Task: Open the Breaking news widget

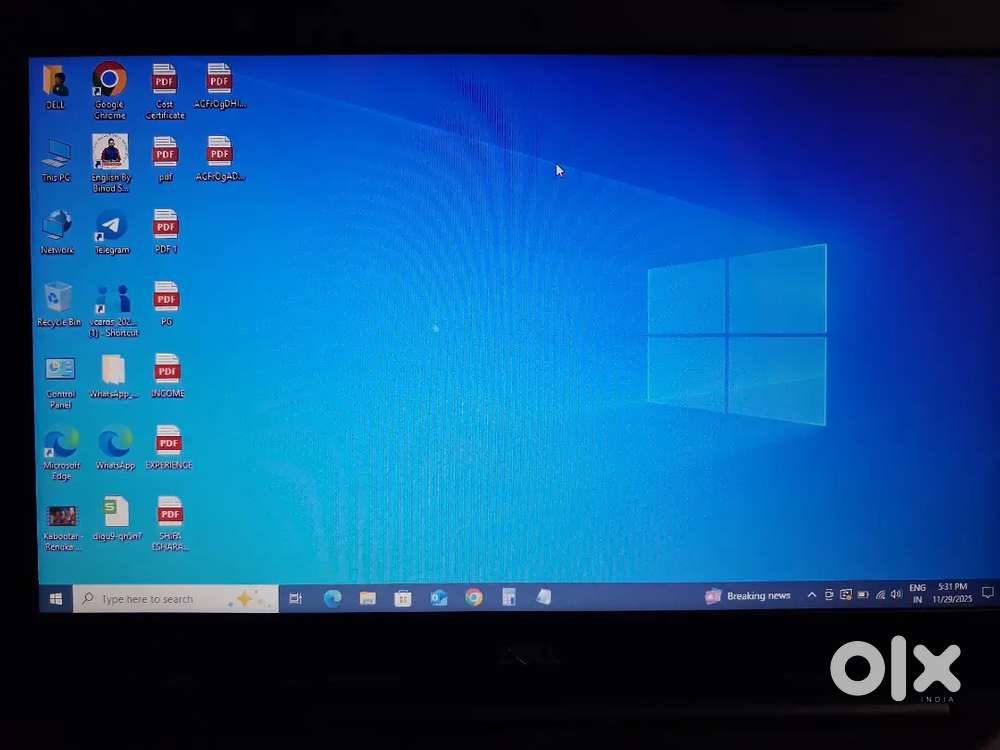Action: [x=748, y=595]
